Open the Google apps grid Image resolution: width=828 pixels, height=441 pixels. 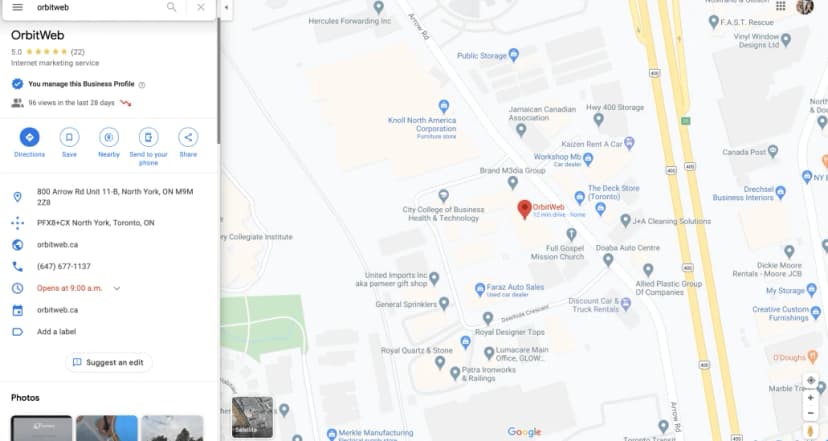[x=780, y=6]
